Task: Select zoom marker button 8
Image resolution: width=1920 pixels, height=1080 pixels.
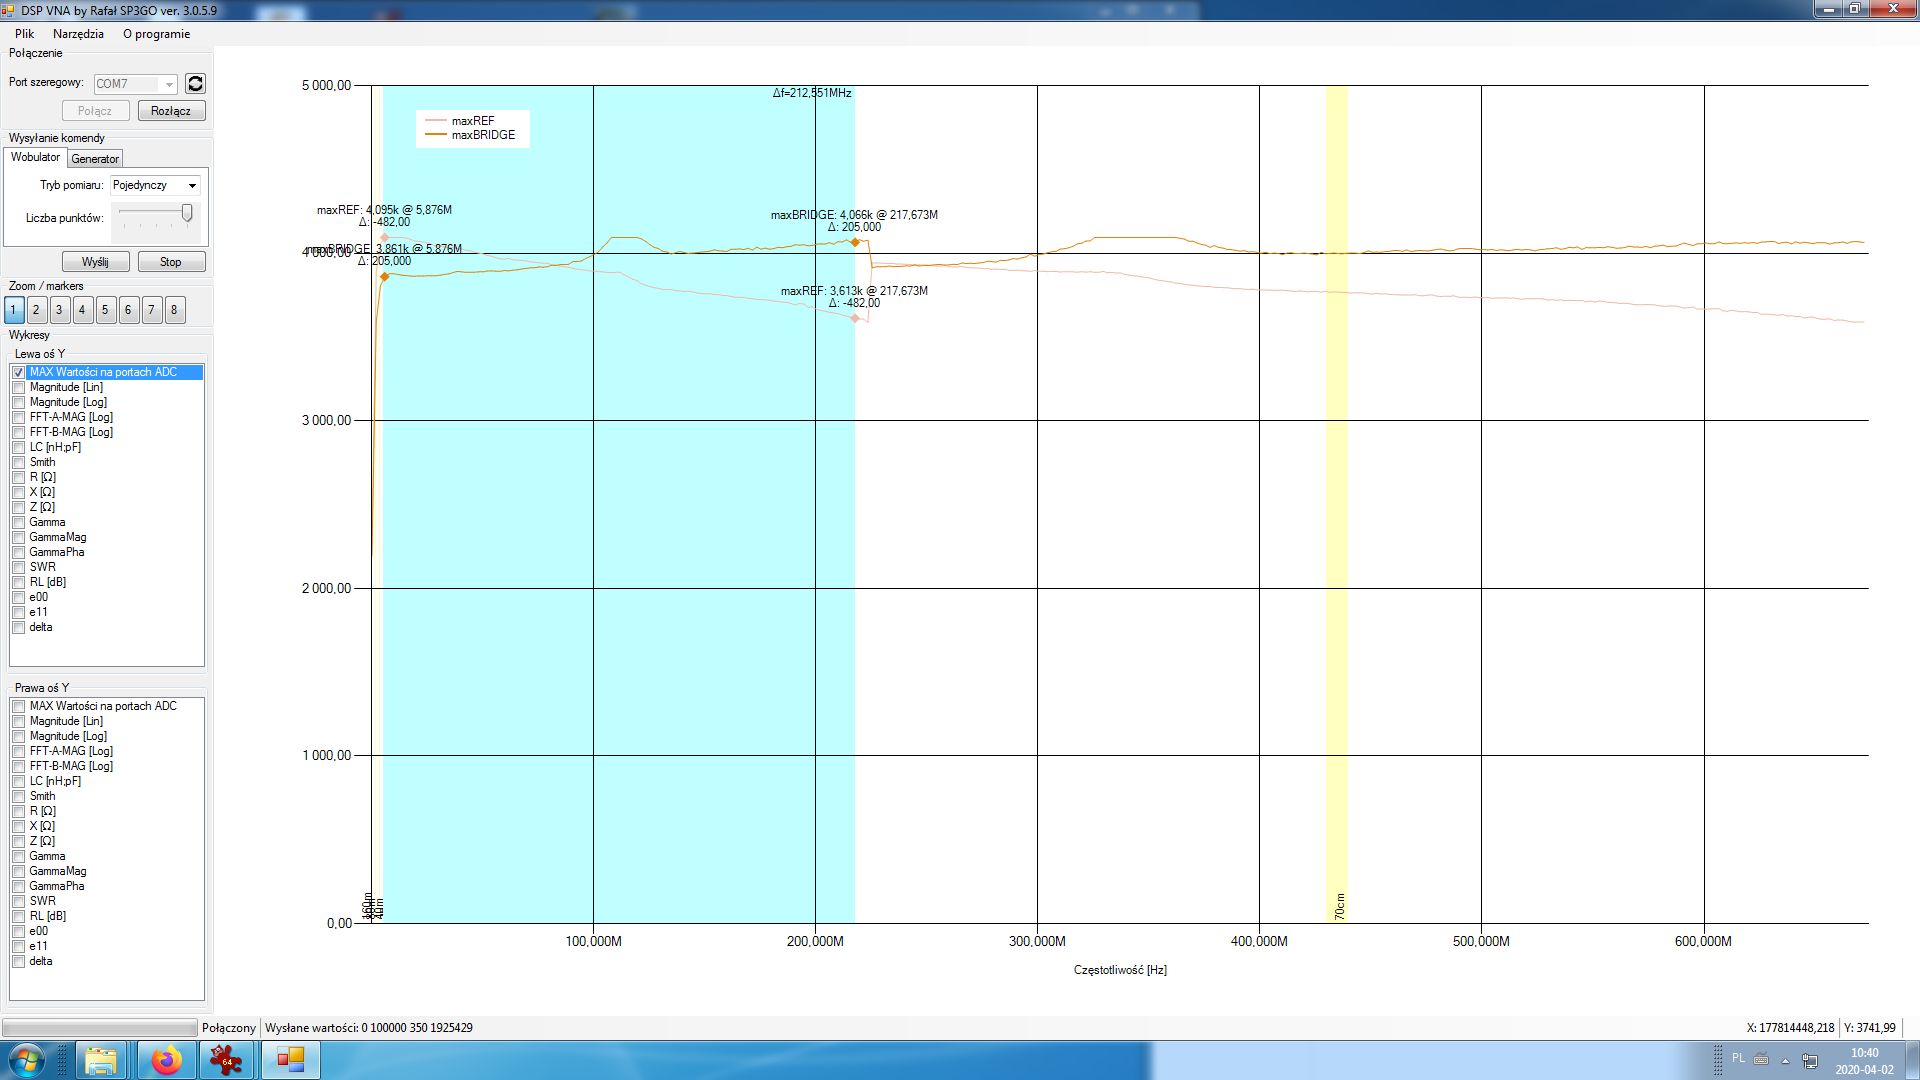Action: tap(174, 310)
